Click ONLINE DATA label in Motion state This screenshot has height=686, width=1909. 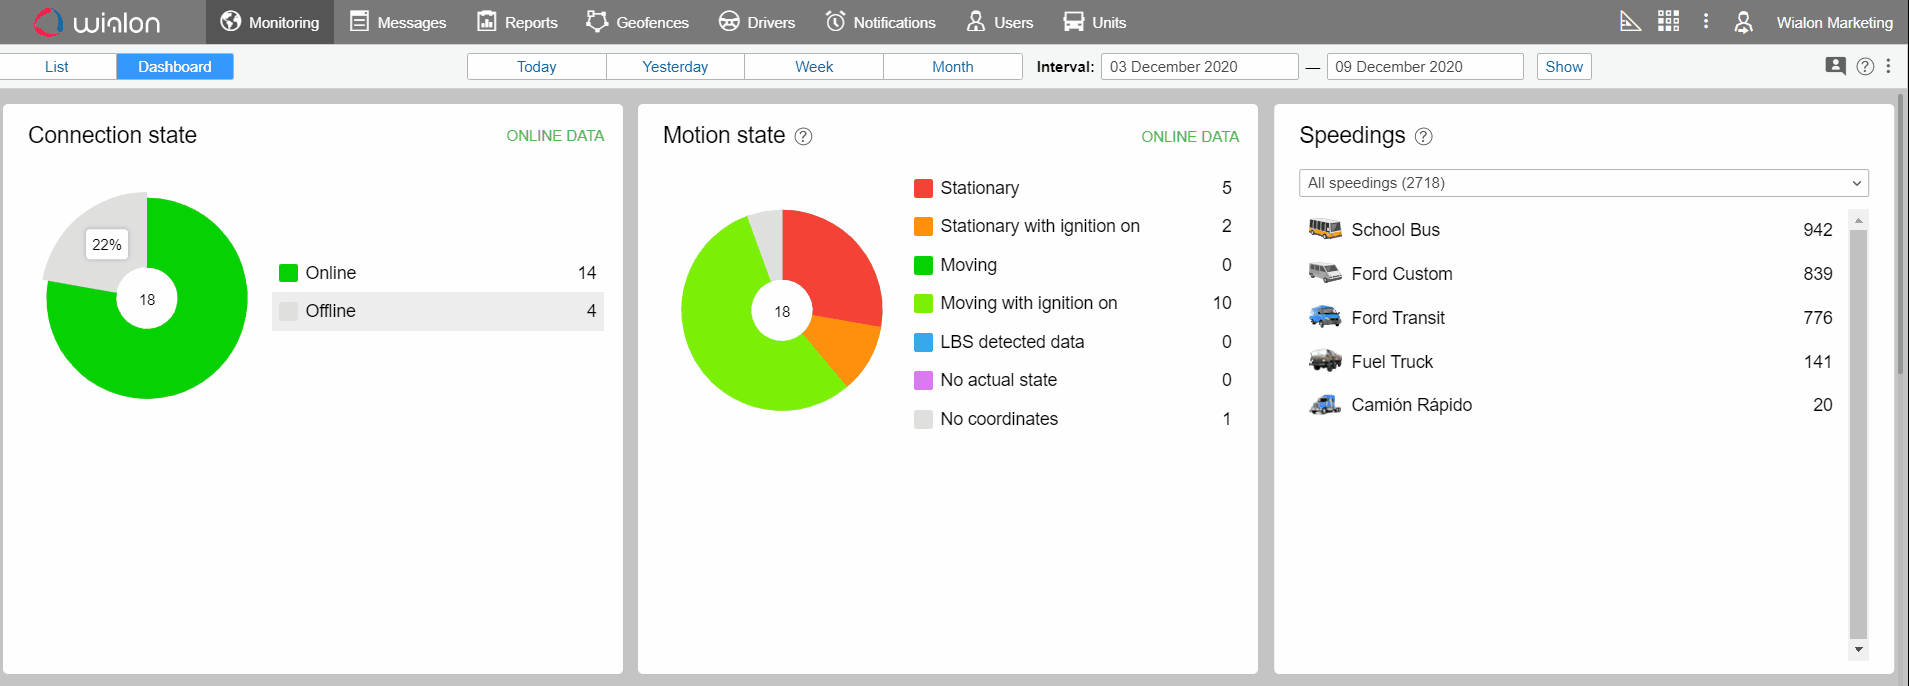1190,136
